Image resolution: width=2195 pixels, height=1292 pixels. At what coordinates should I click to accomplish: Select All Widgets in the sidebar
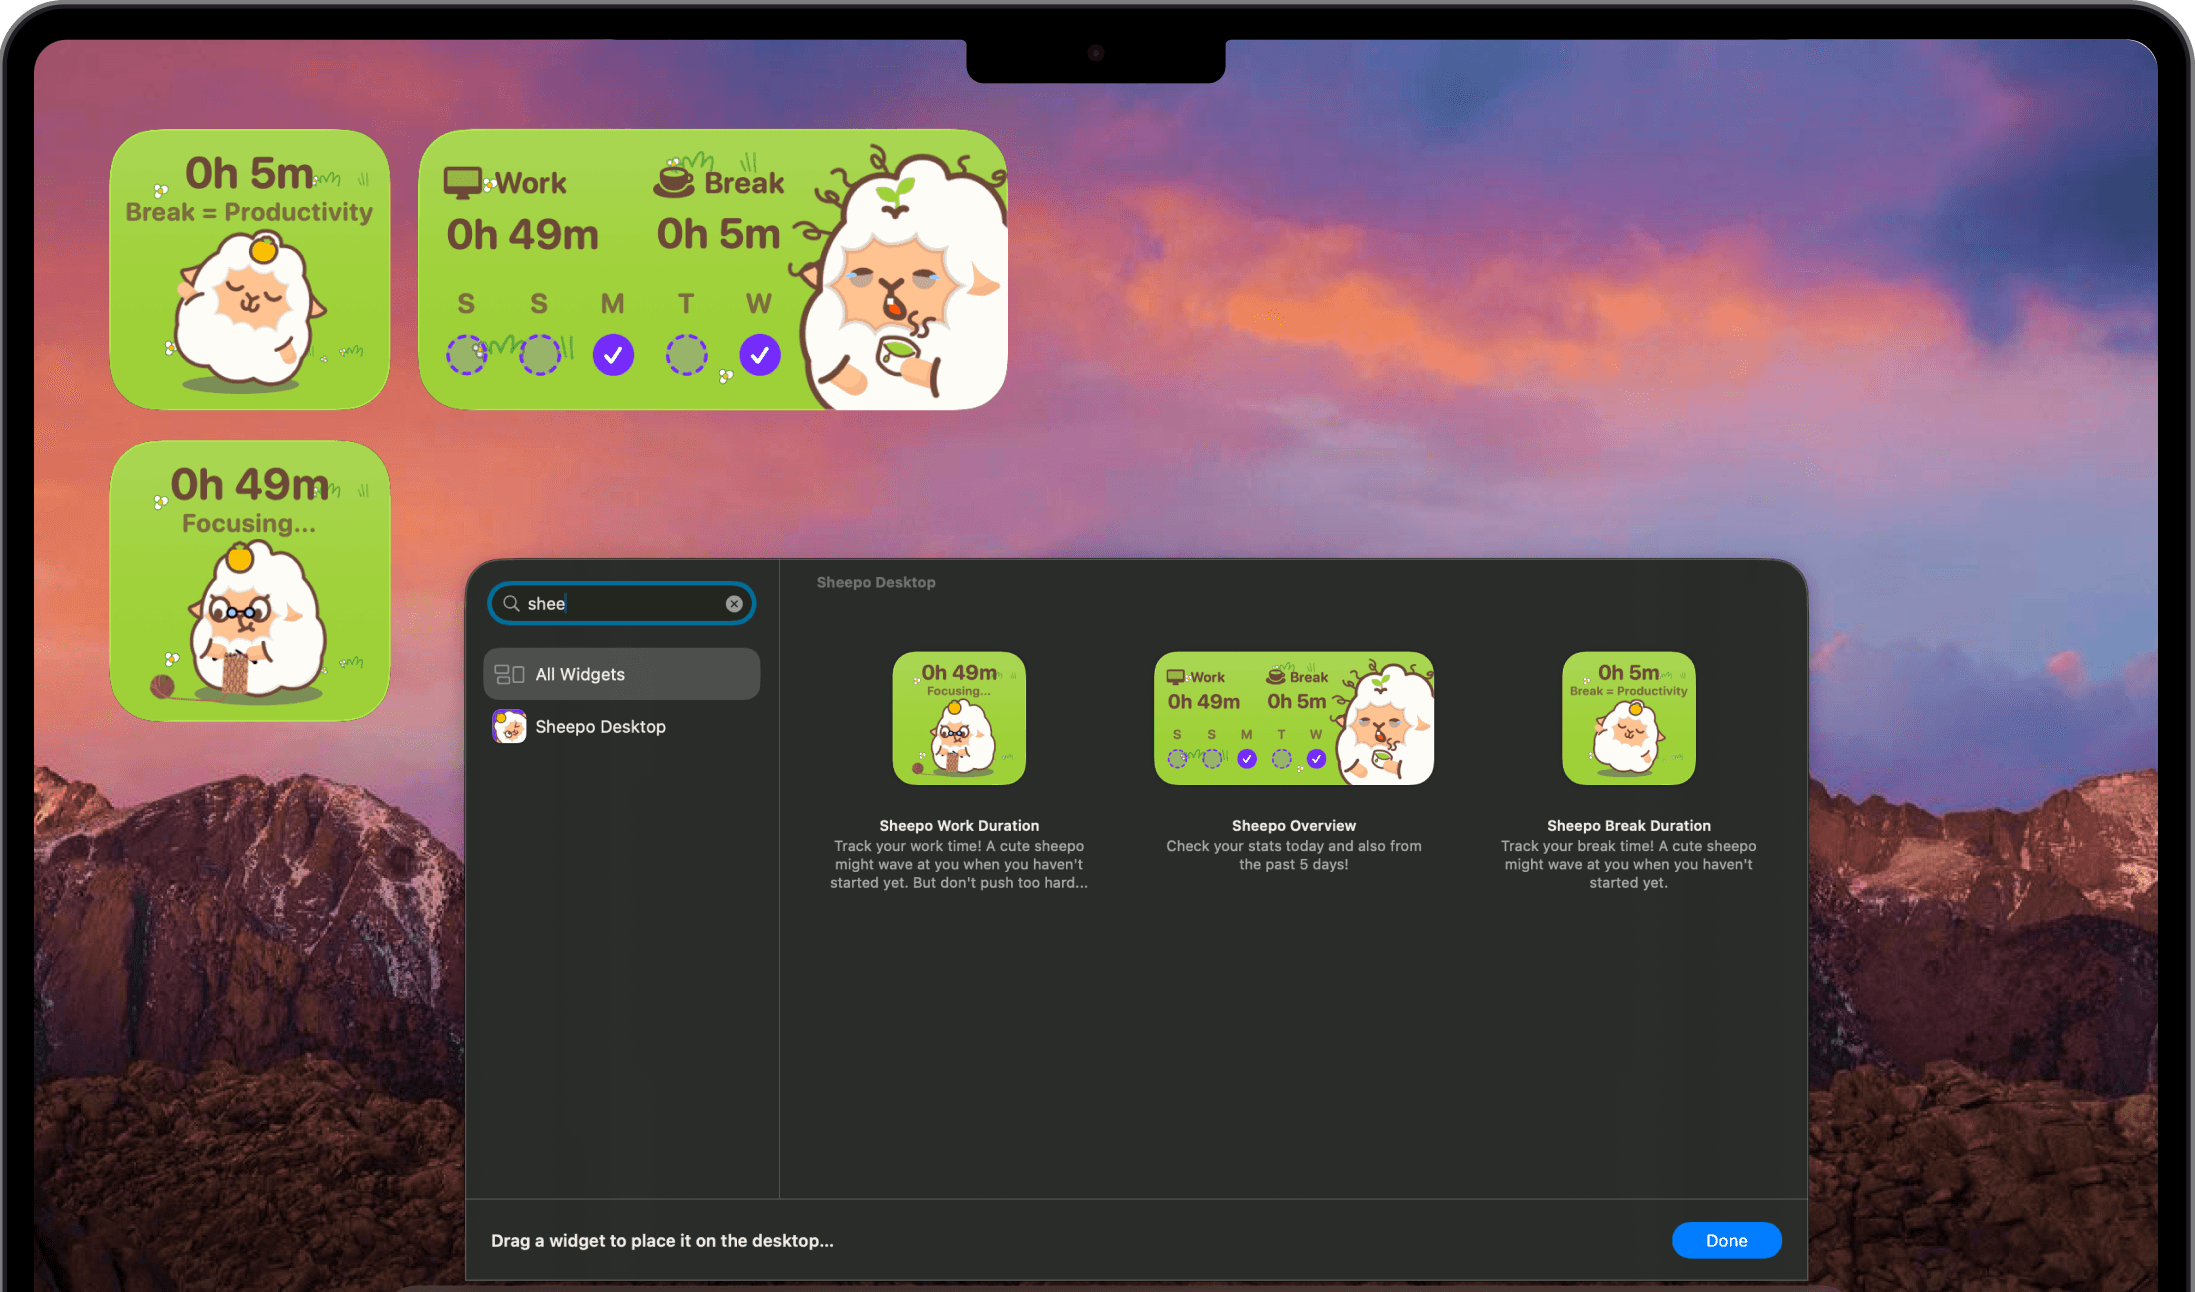pos(621,674)
